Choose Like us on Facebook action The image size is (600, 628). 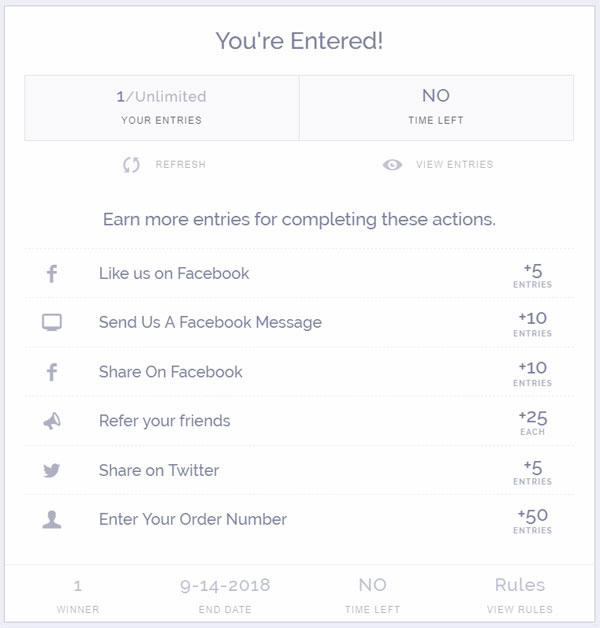pyautogui.click(x=300, y=274)
